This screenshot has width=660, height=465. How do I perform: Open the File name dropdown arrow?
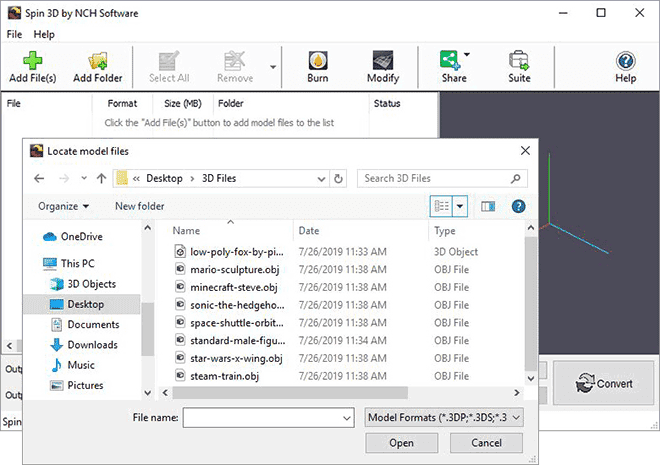tap(347, 418)
